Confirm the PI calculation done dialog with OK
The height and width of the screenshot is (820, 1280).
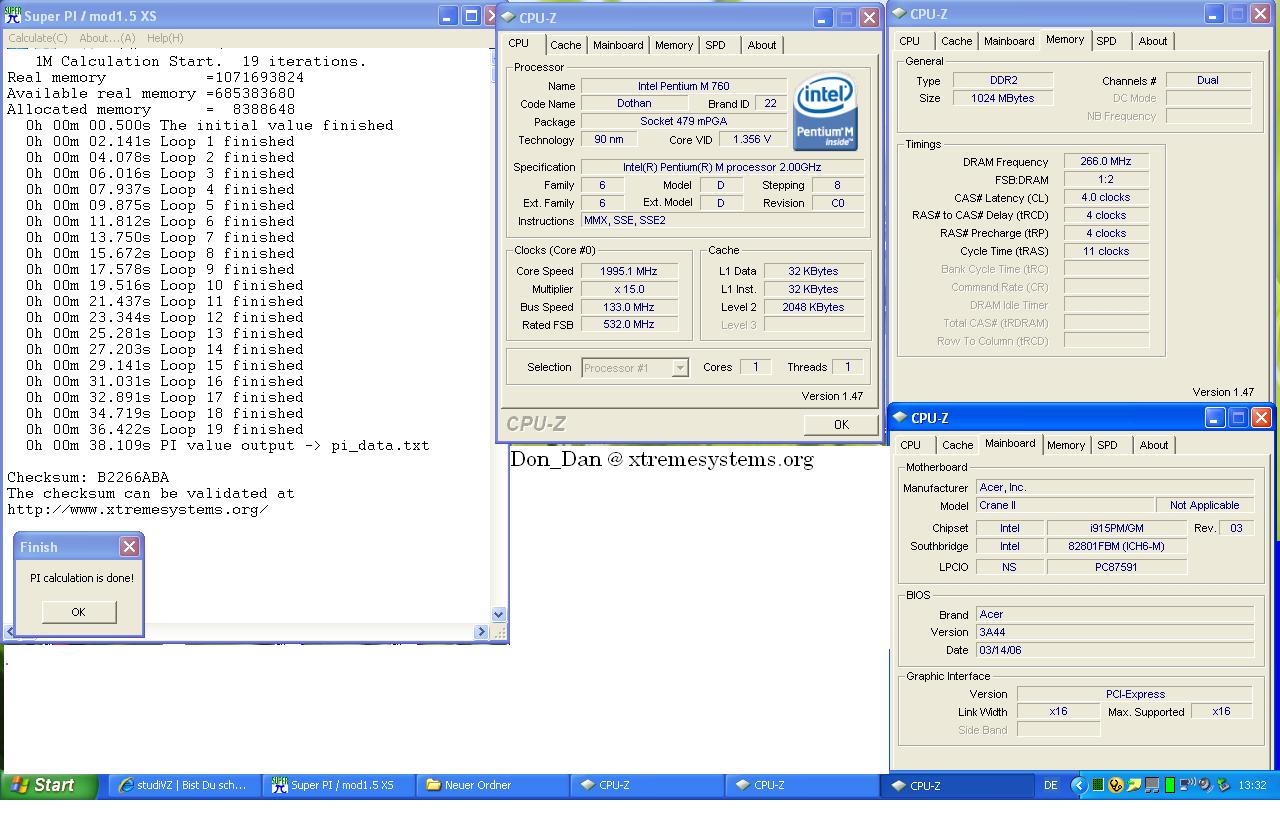point(78,612)
